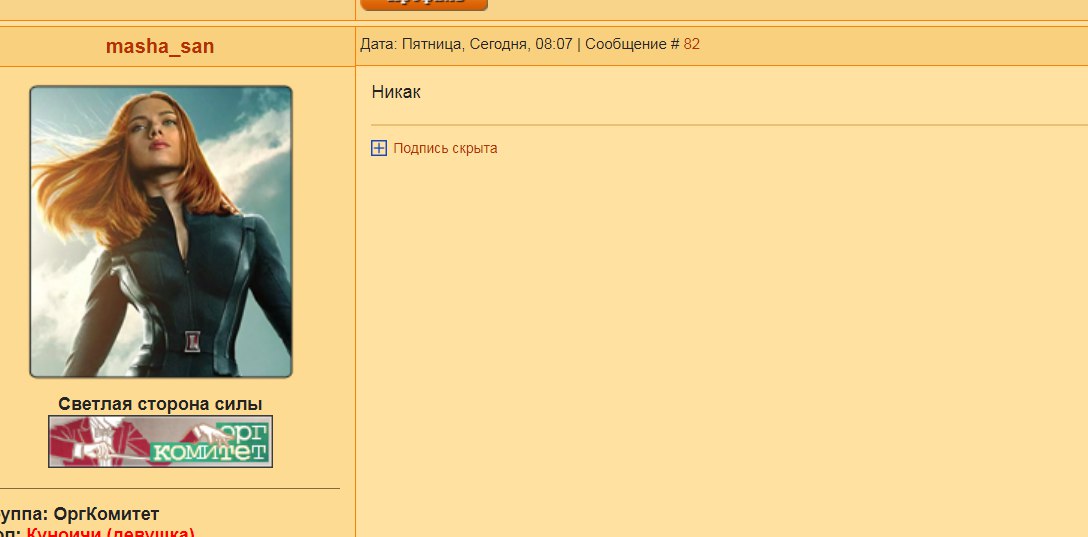Screen dimensions: 1088x537
Task: Click the orange button above the post
Action: (424, 4)
